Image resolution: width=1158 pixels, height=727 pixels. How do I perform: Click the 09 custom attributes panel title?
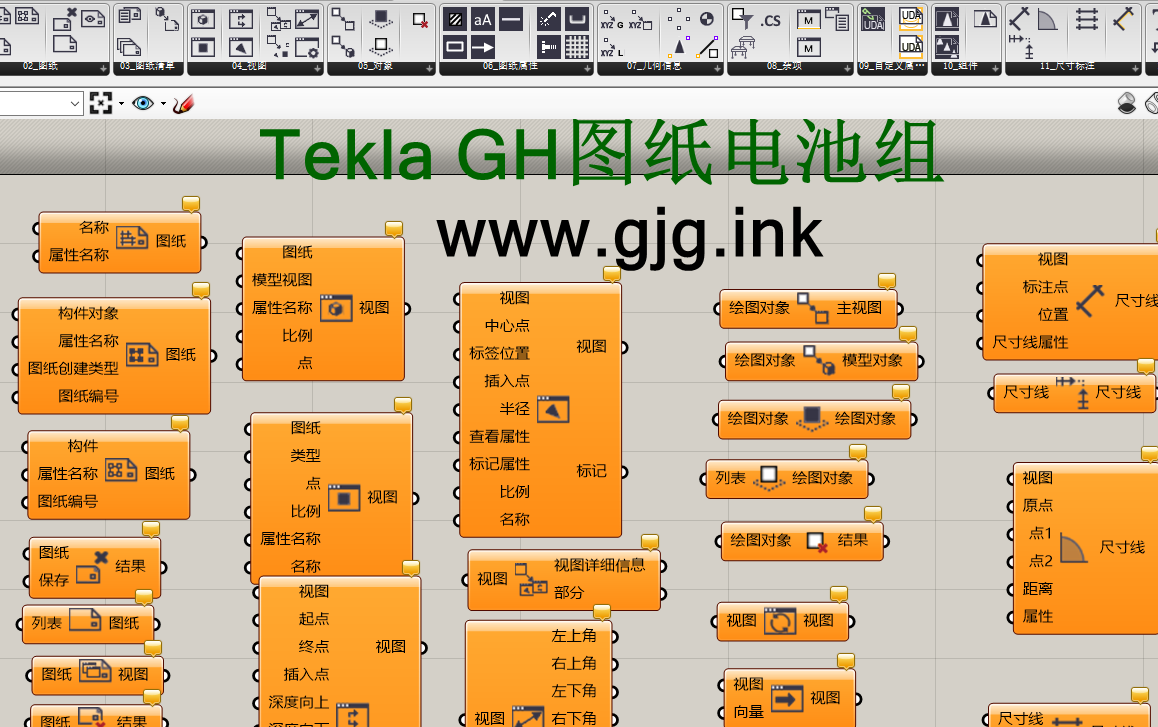pyautogui.click(x=891, y=66)
